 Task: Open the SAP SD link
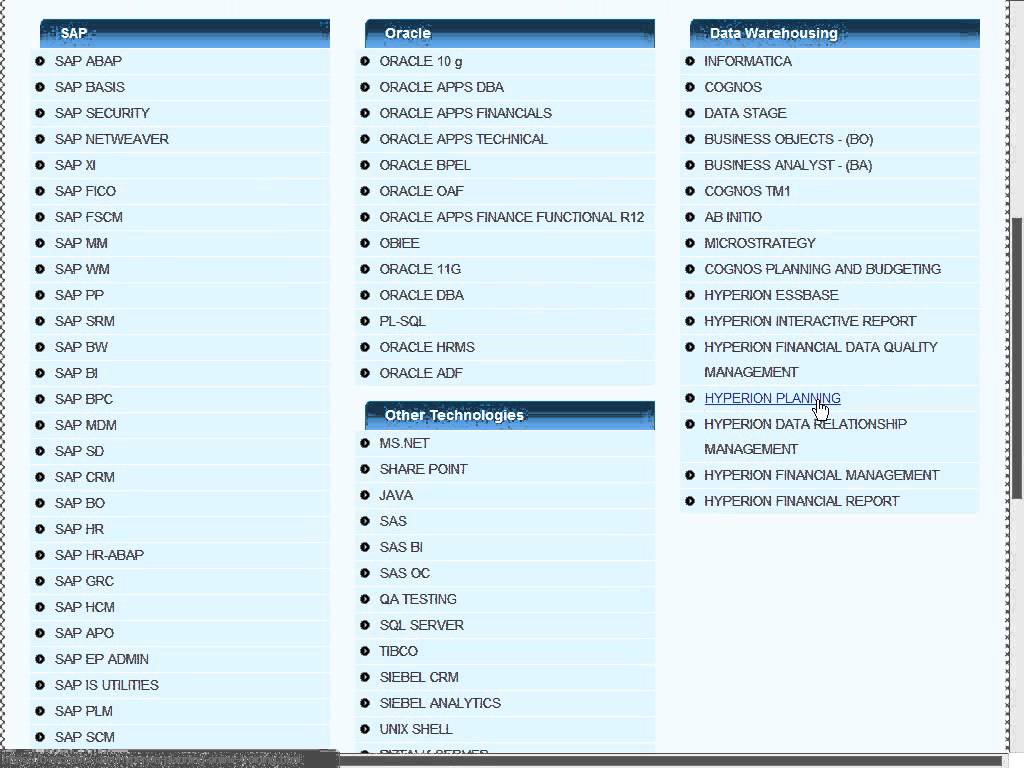[x=79, y=452]
